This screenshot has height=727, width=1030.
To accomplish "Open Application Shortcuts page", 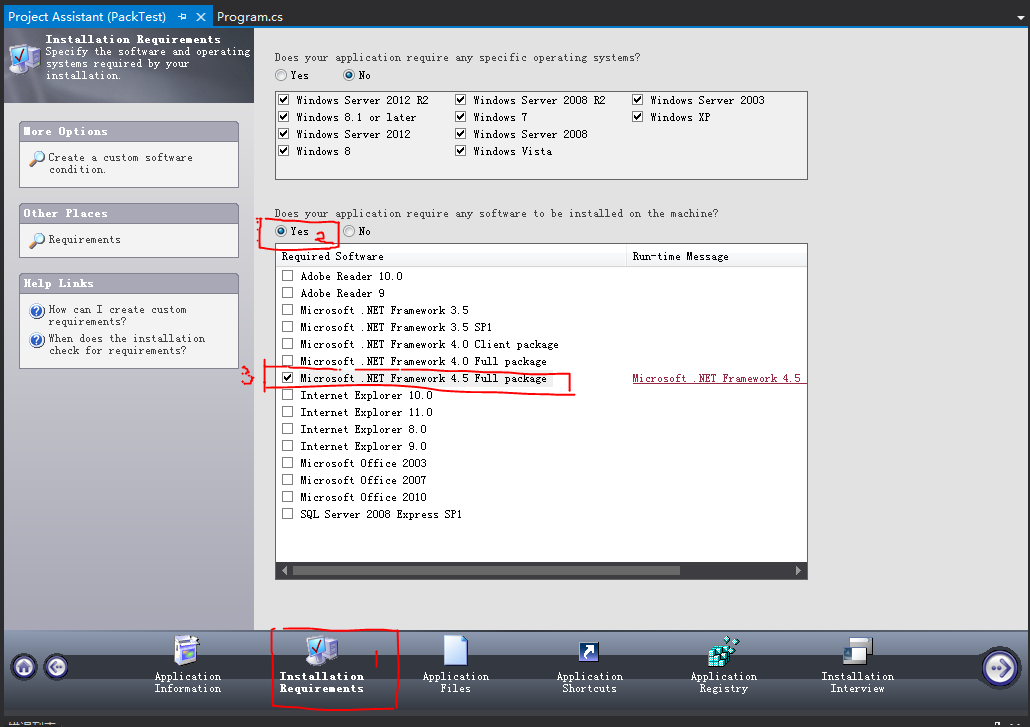I will pyautogui.click(x=589, y=652).
